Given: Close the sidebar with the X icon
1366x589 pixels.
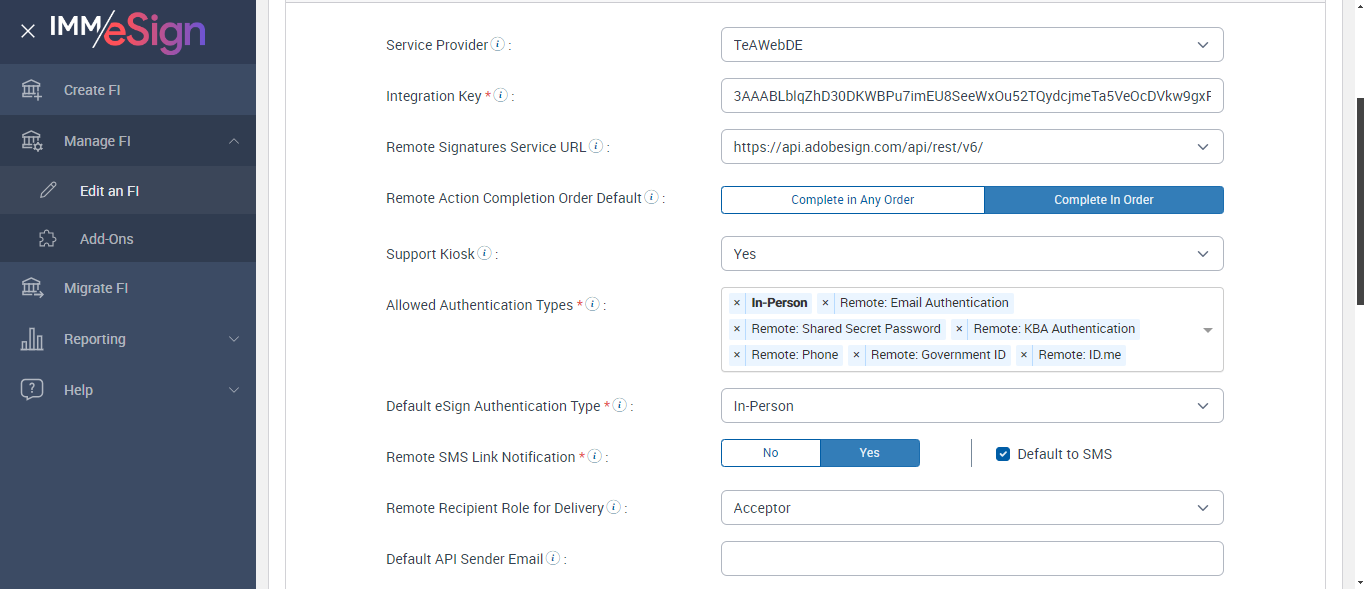Looking at the screenshot, I should coord(28,31).
